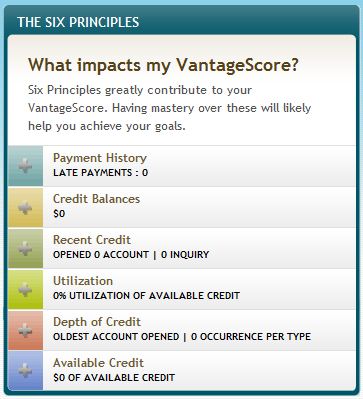The height and width of the screenshot is (399, 363).
Task: Open the Recent Credit row
Action: [182, 248]
